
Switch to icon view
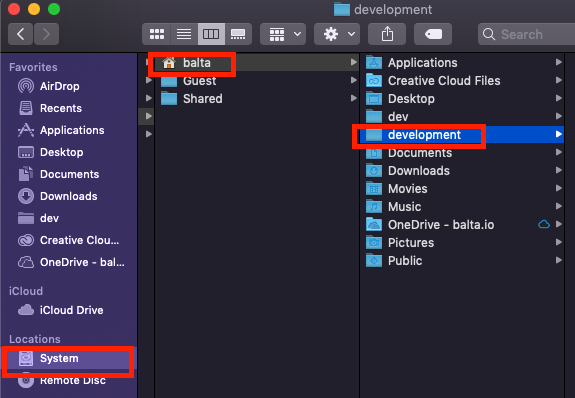(157, 34)
